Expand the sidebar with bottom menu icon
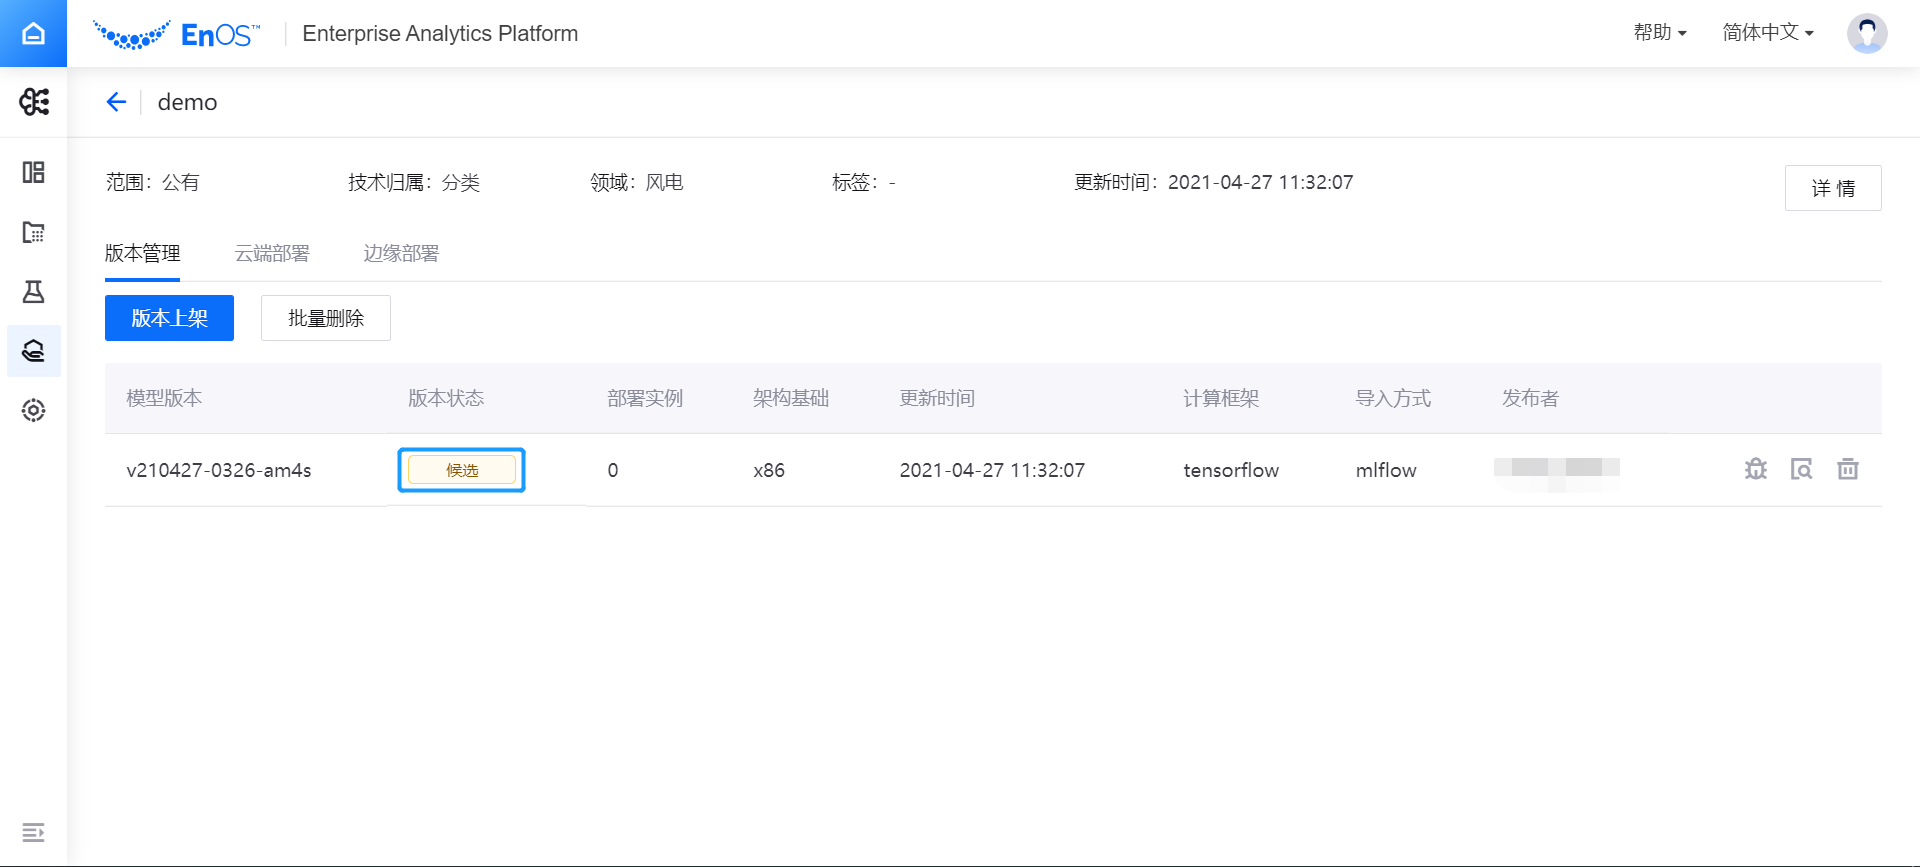This screenshot has height=867, width=1920. coord(33,832)
